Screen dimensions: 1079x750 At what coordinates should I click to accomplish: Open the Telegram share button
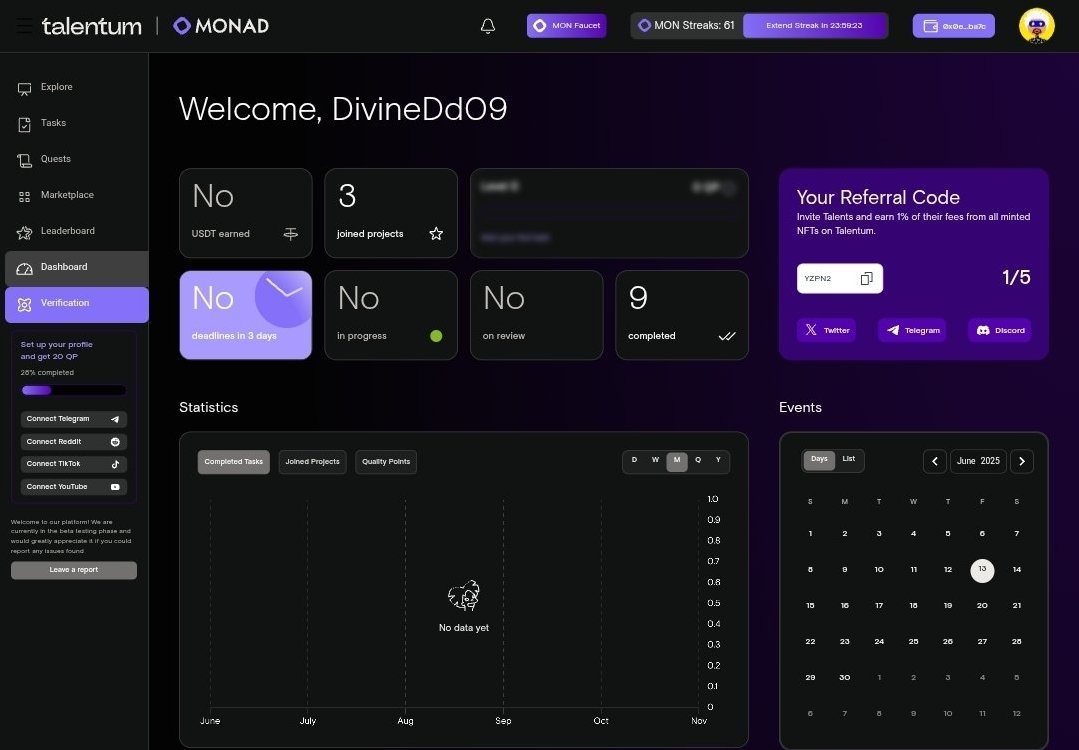point(911,330)
